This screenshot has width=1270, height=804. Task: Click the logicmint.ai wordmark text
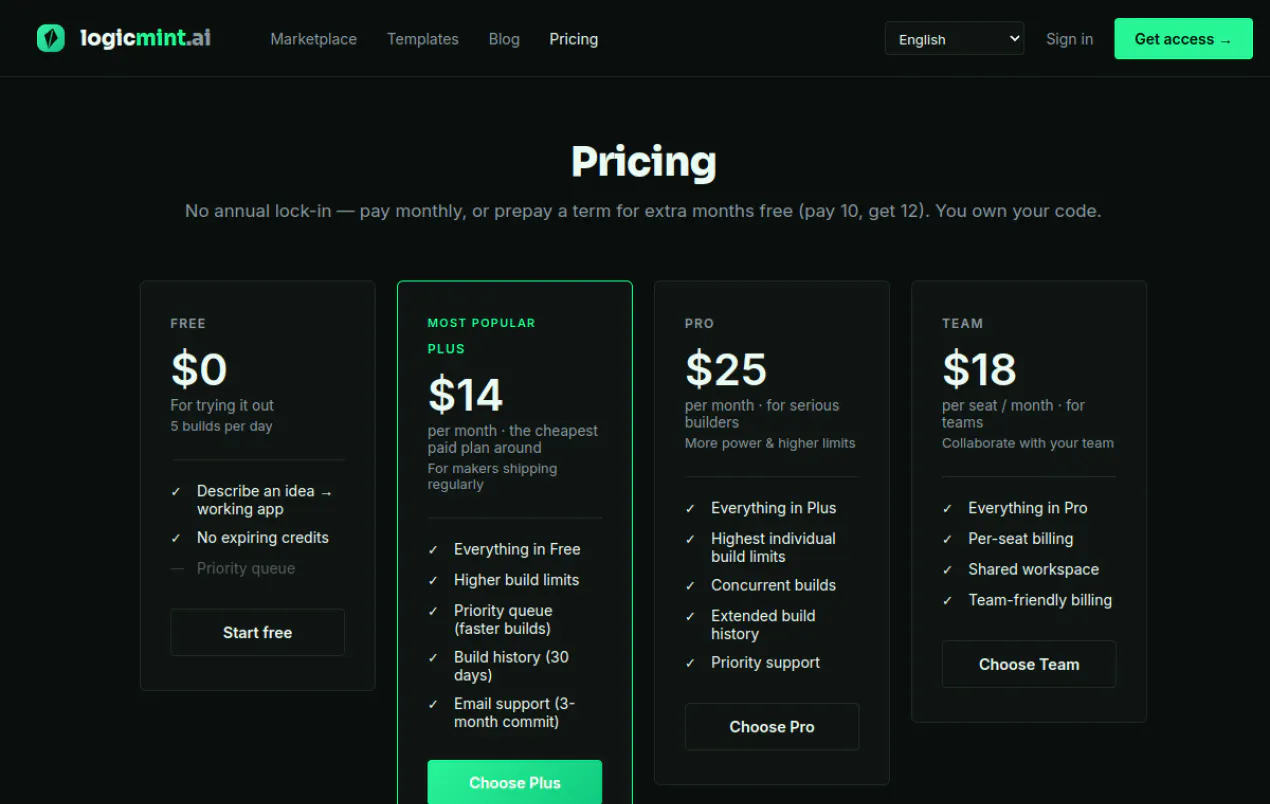pyautogui.click(x=145, y=39)
